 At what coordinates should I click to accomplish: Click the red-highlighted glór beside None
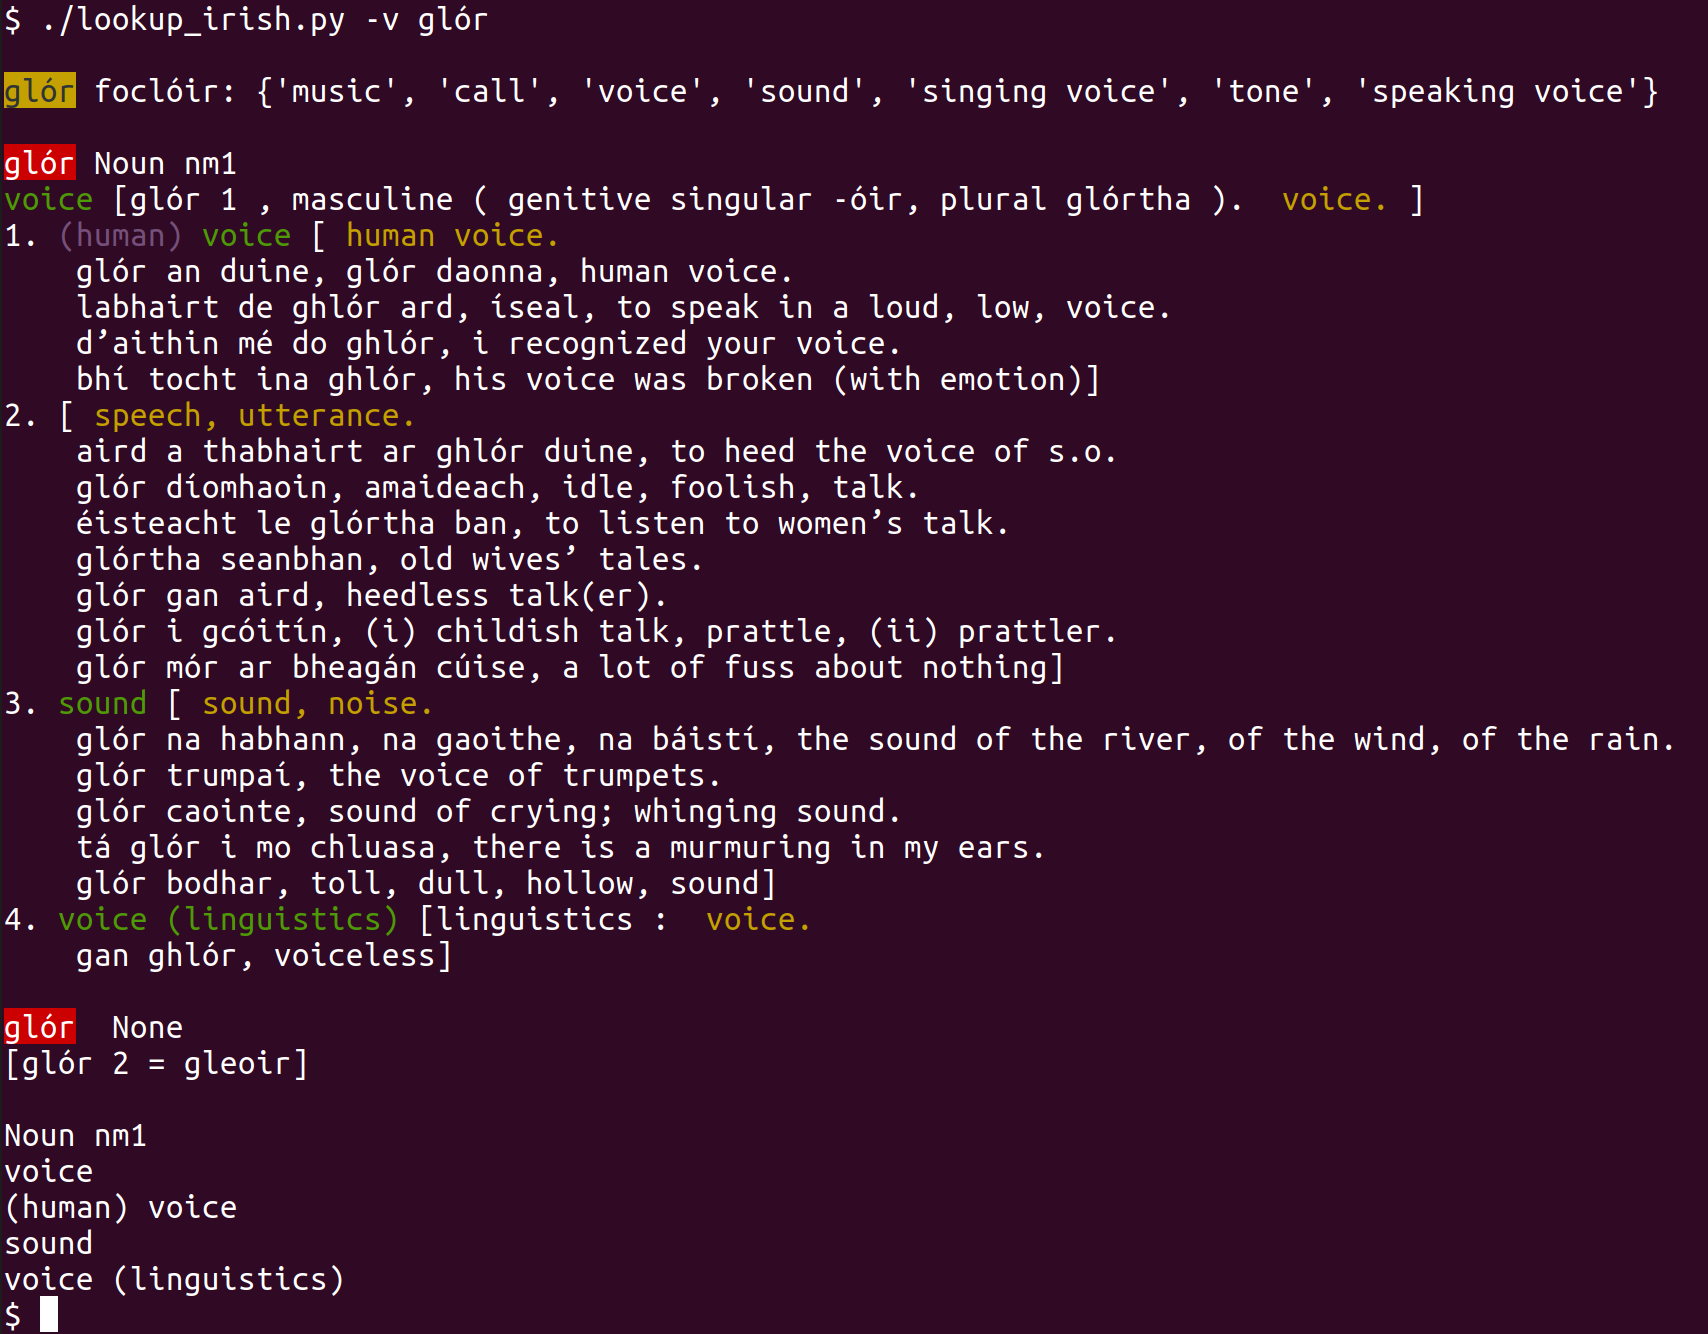(x=39, y=1027)
